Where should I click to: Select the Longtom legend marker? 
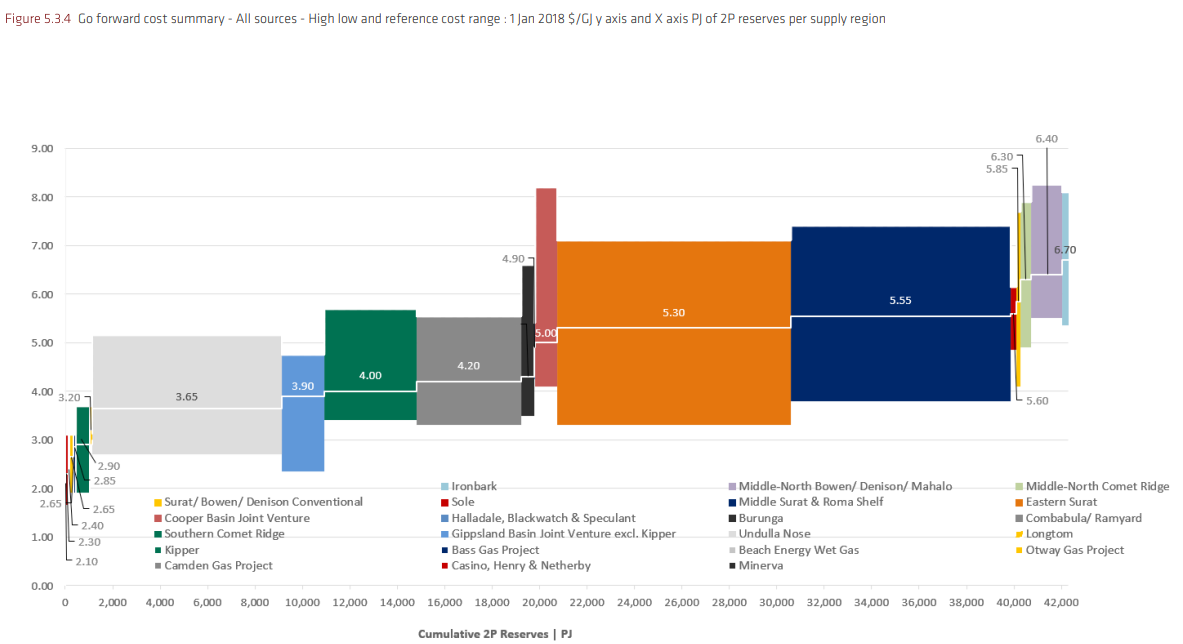[1018, 534]
